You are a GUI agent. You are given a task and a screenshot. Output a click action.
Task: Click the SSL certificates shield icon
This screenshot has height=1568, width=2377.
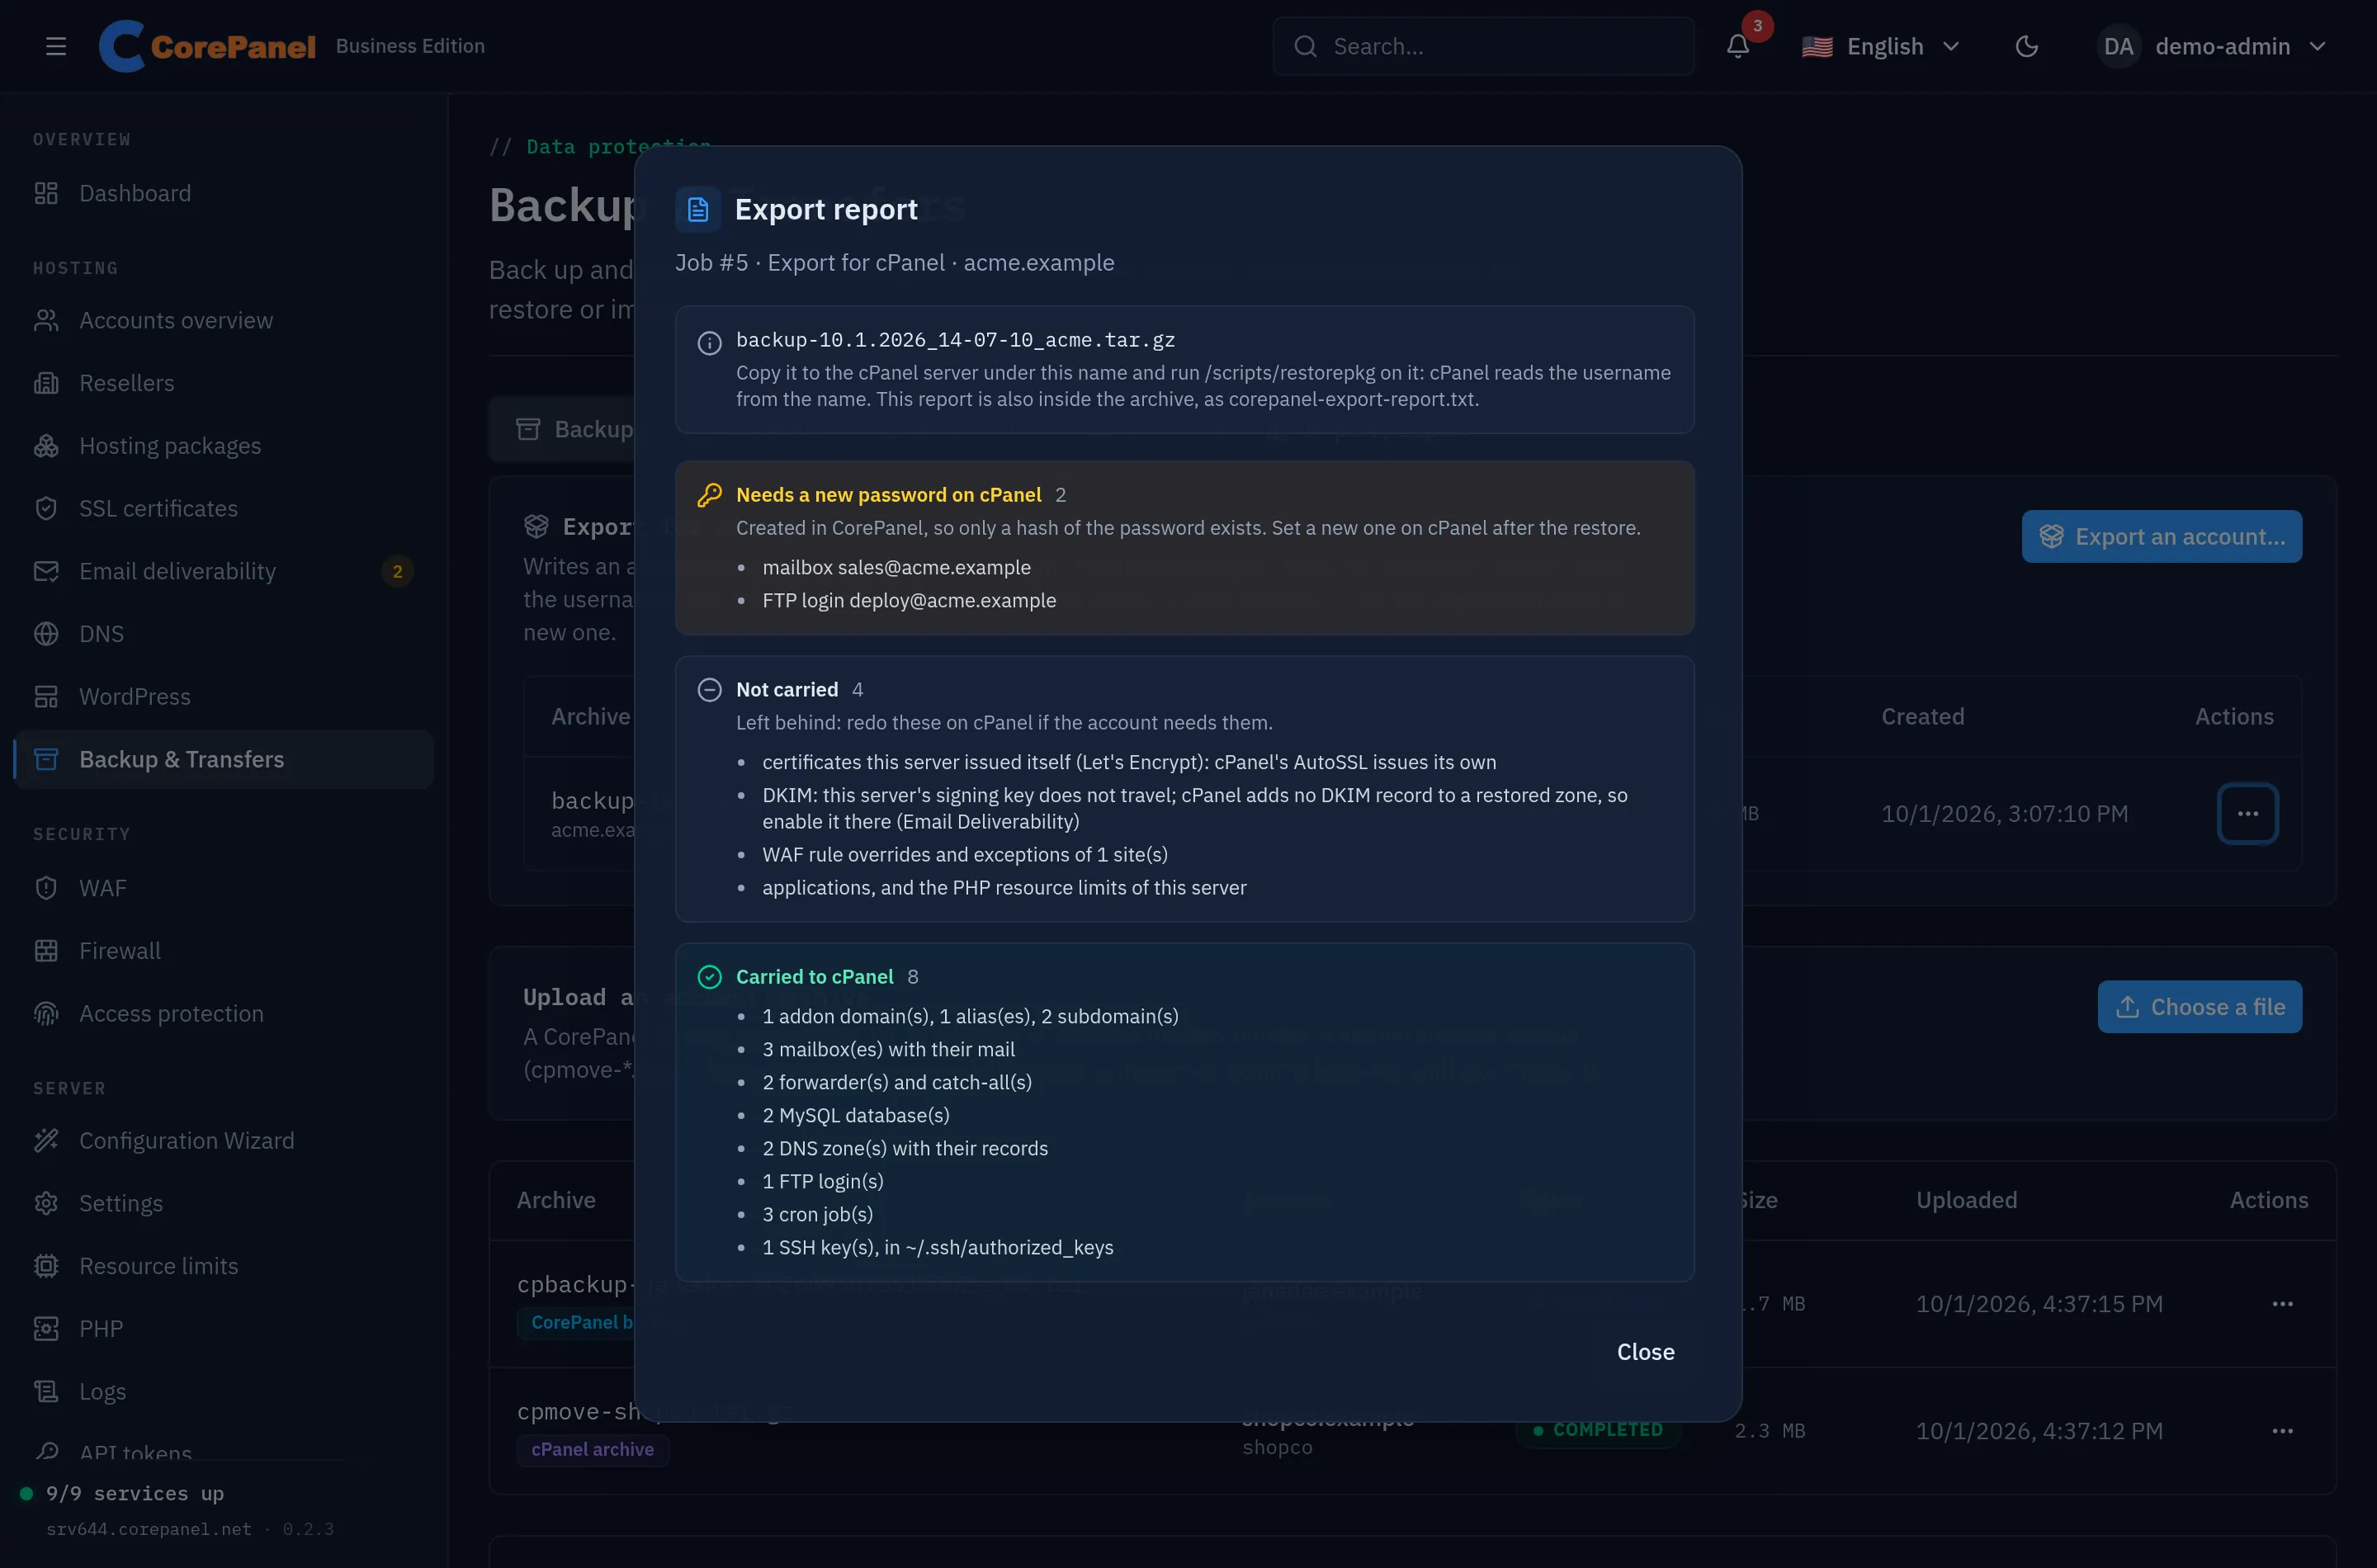[x=46, y=508]
